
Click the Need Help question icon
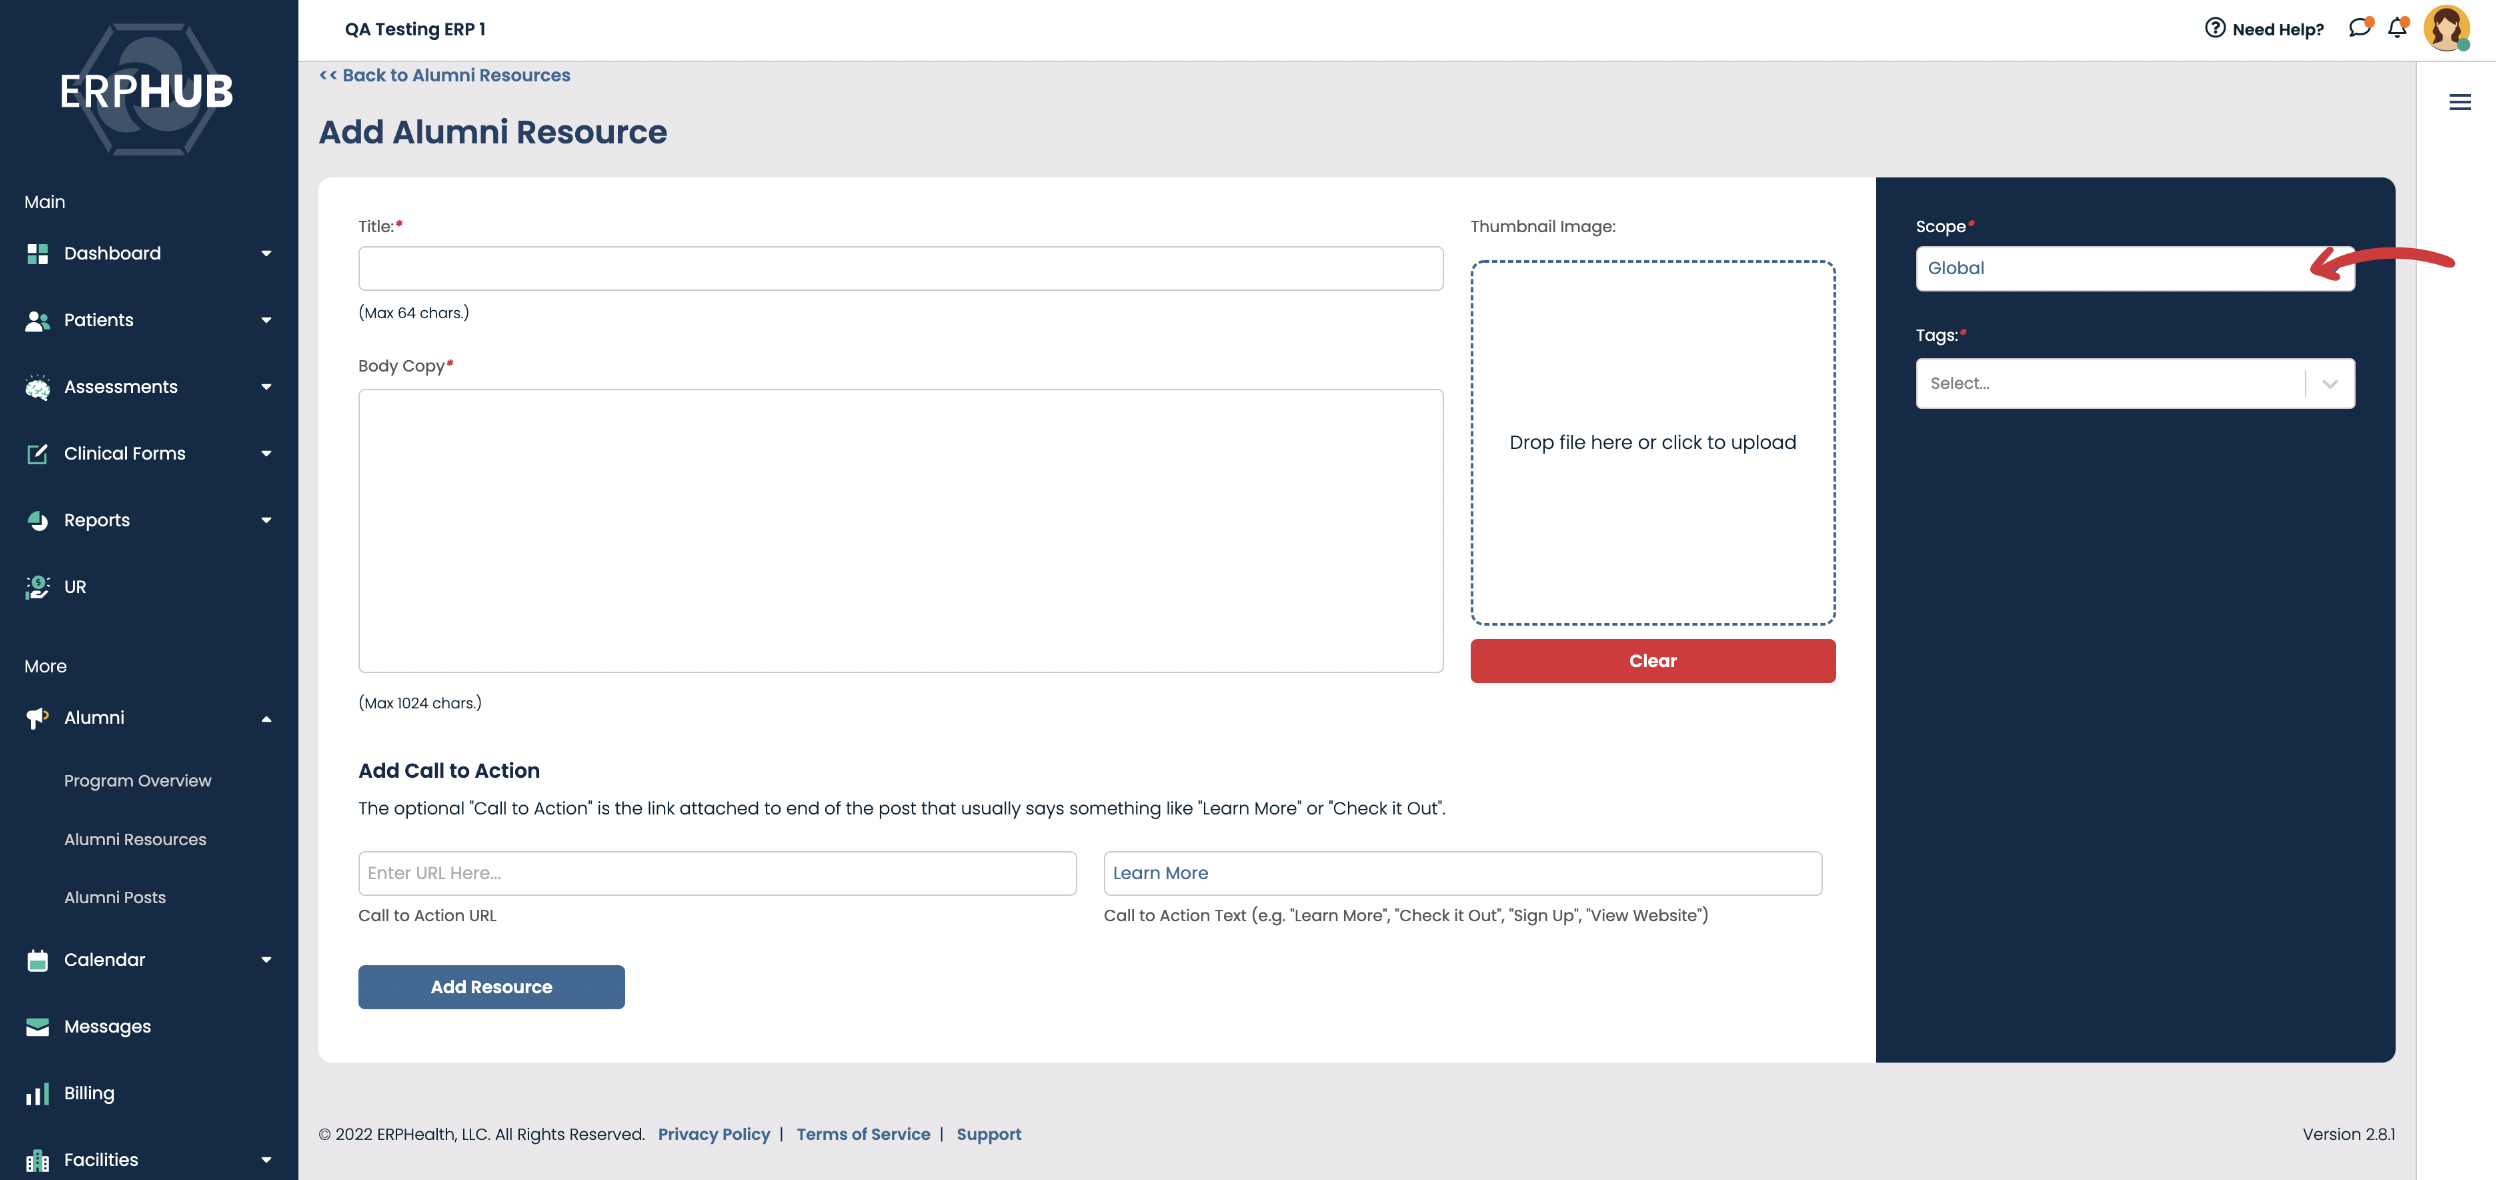click(2215, 28)
